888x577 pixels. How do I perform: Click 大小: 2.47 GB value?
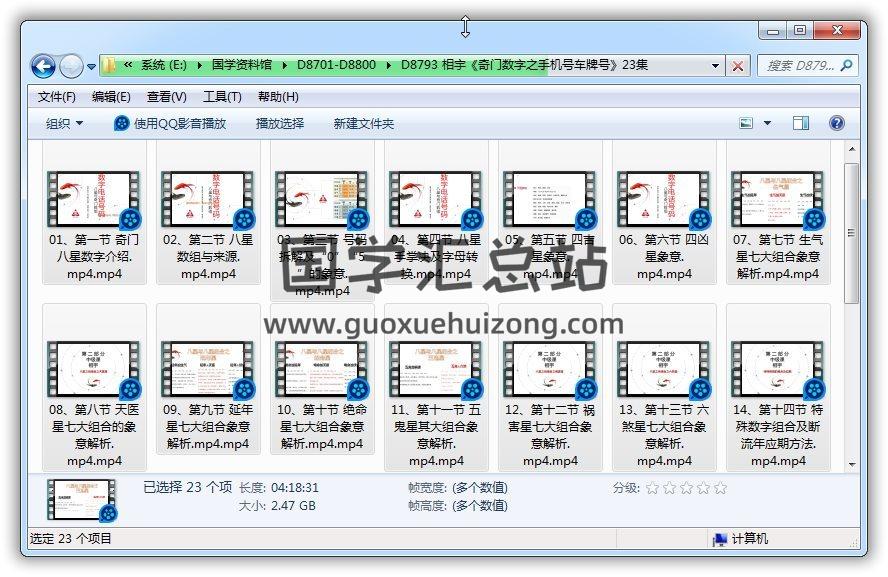coord(293,506)
